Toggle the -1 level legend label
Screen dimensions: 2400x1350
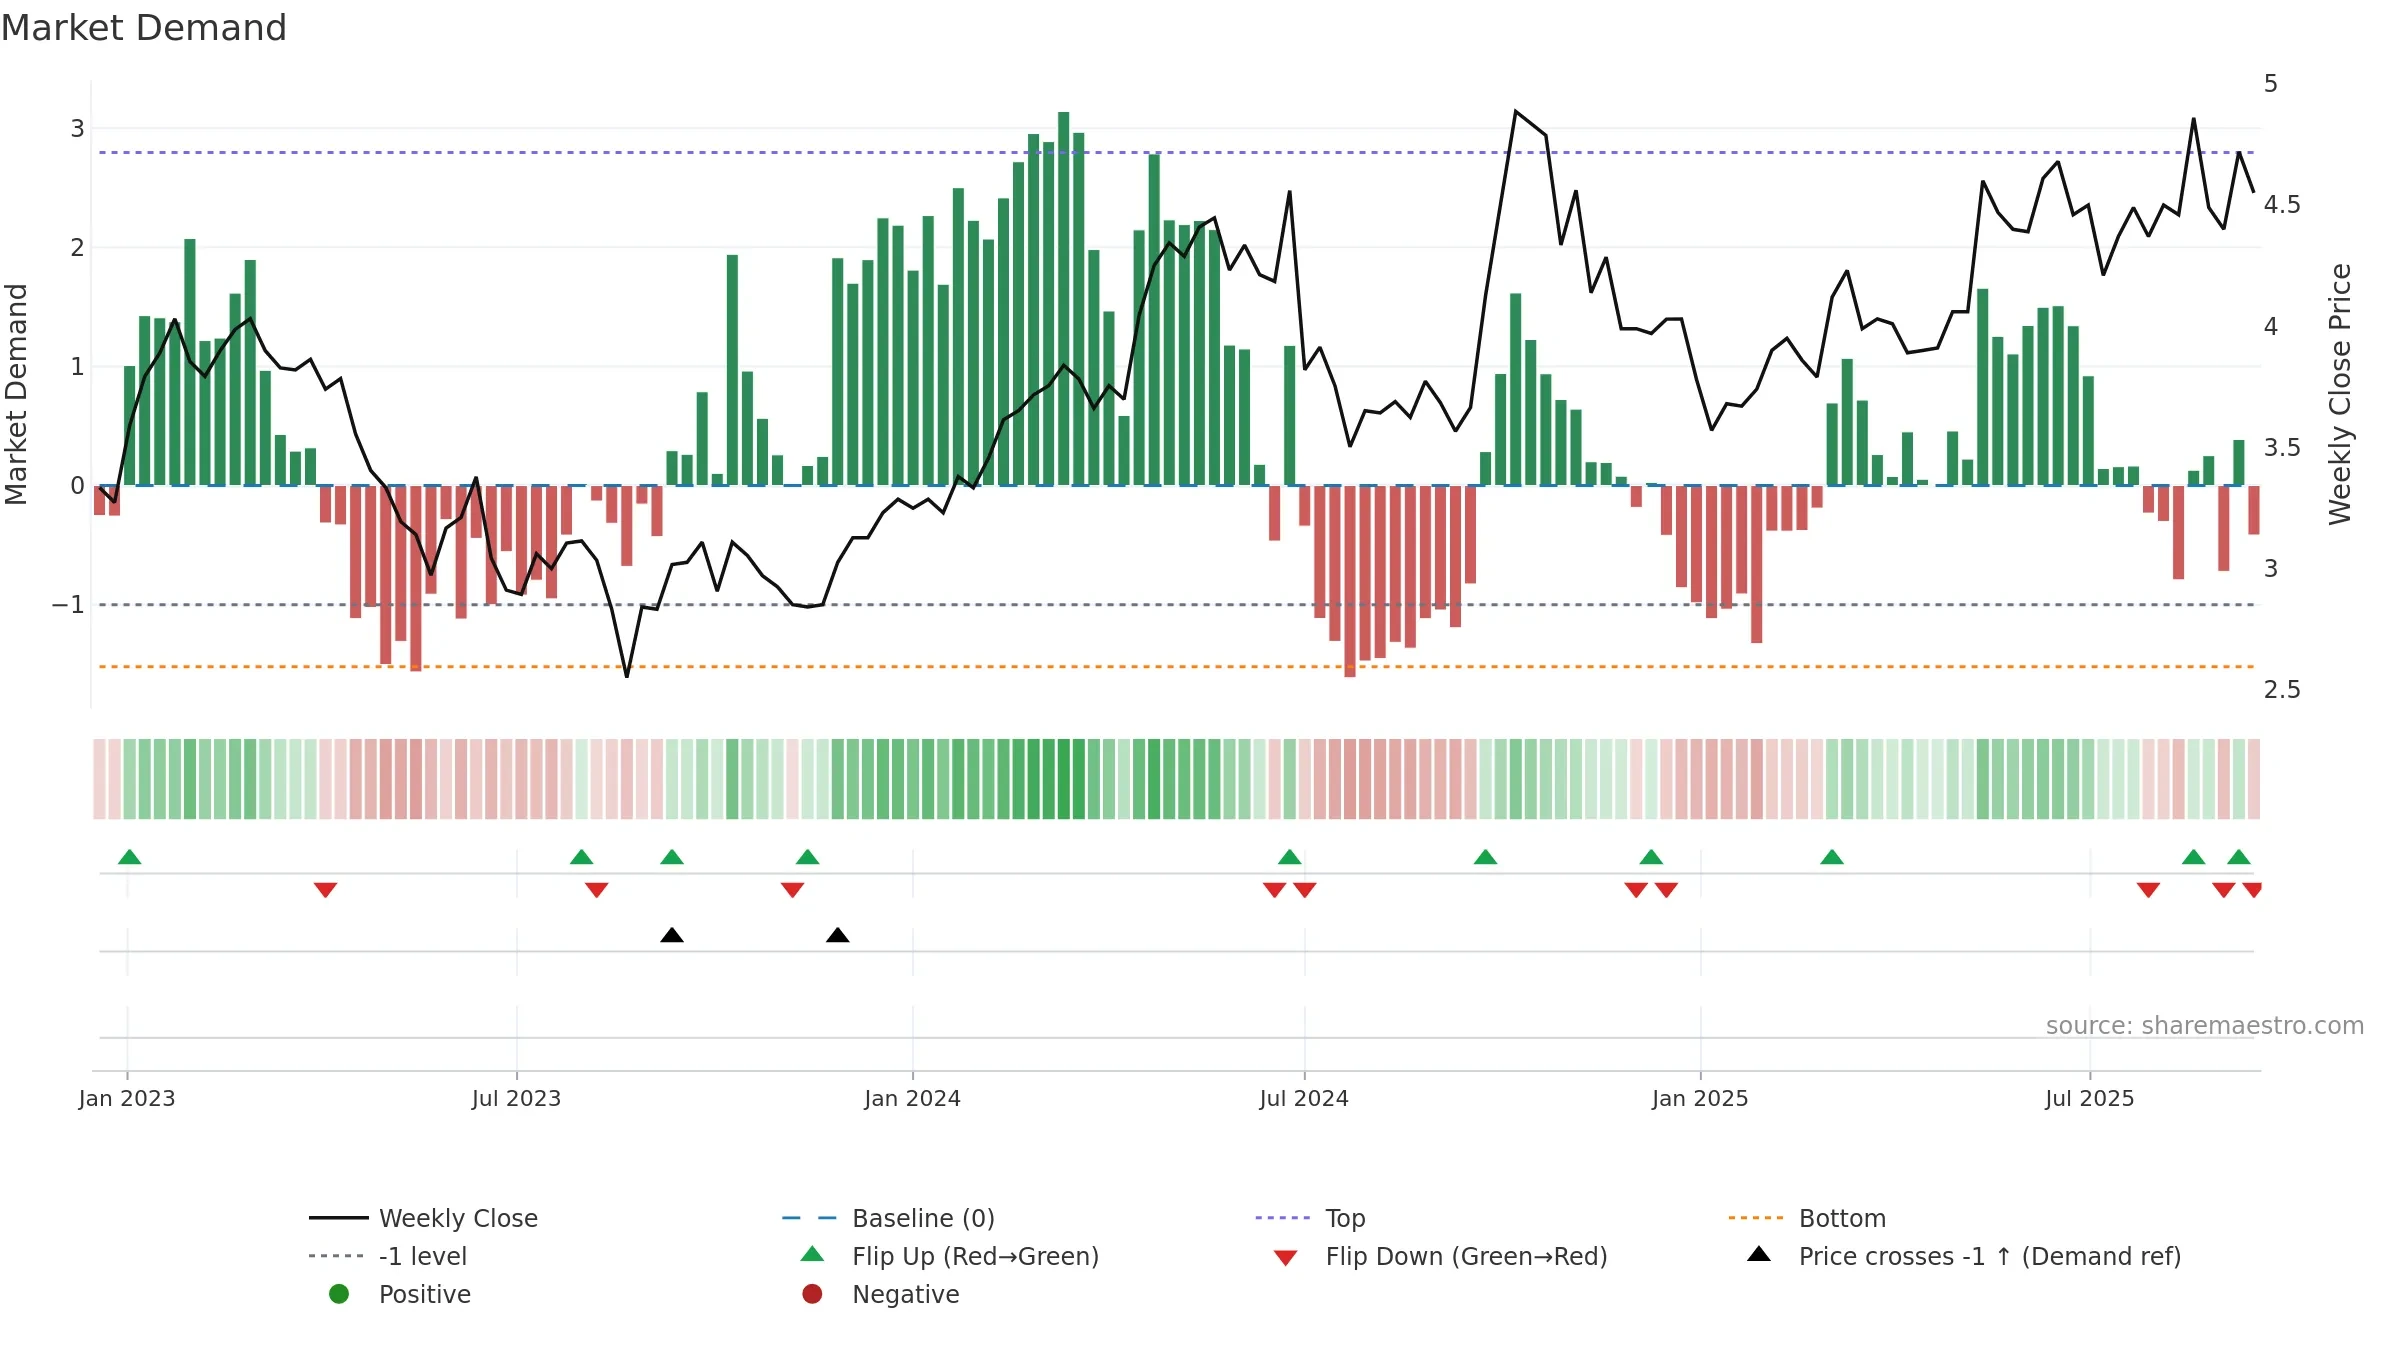click(x=423, y=1256)
